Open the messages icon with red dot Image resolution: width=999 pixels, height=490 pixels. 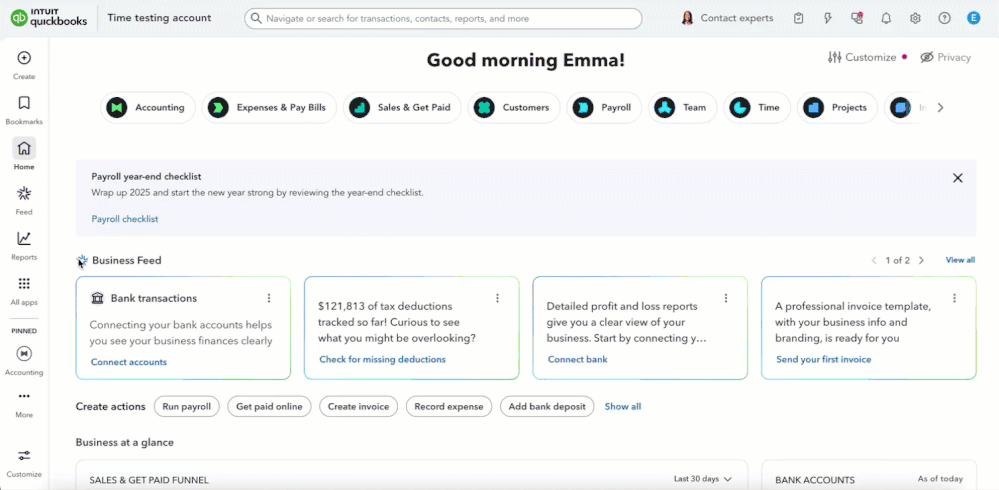click(x=857, y=18)
